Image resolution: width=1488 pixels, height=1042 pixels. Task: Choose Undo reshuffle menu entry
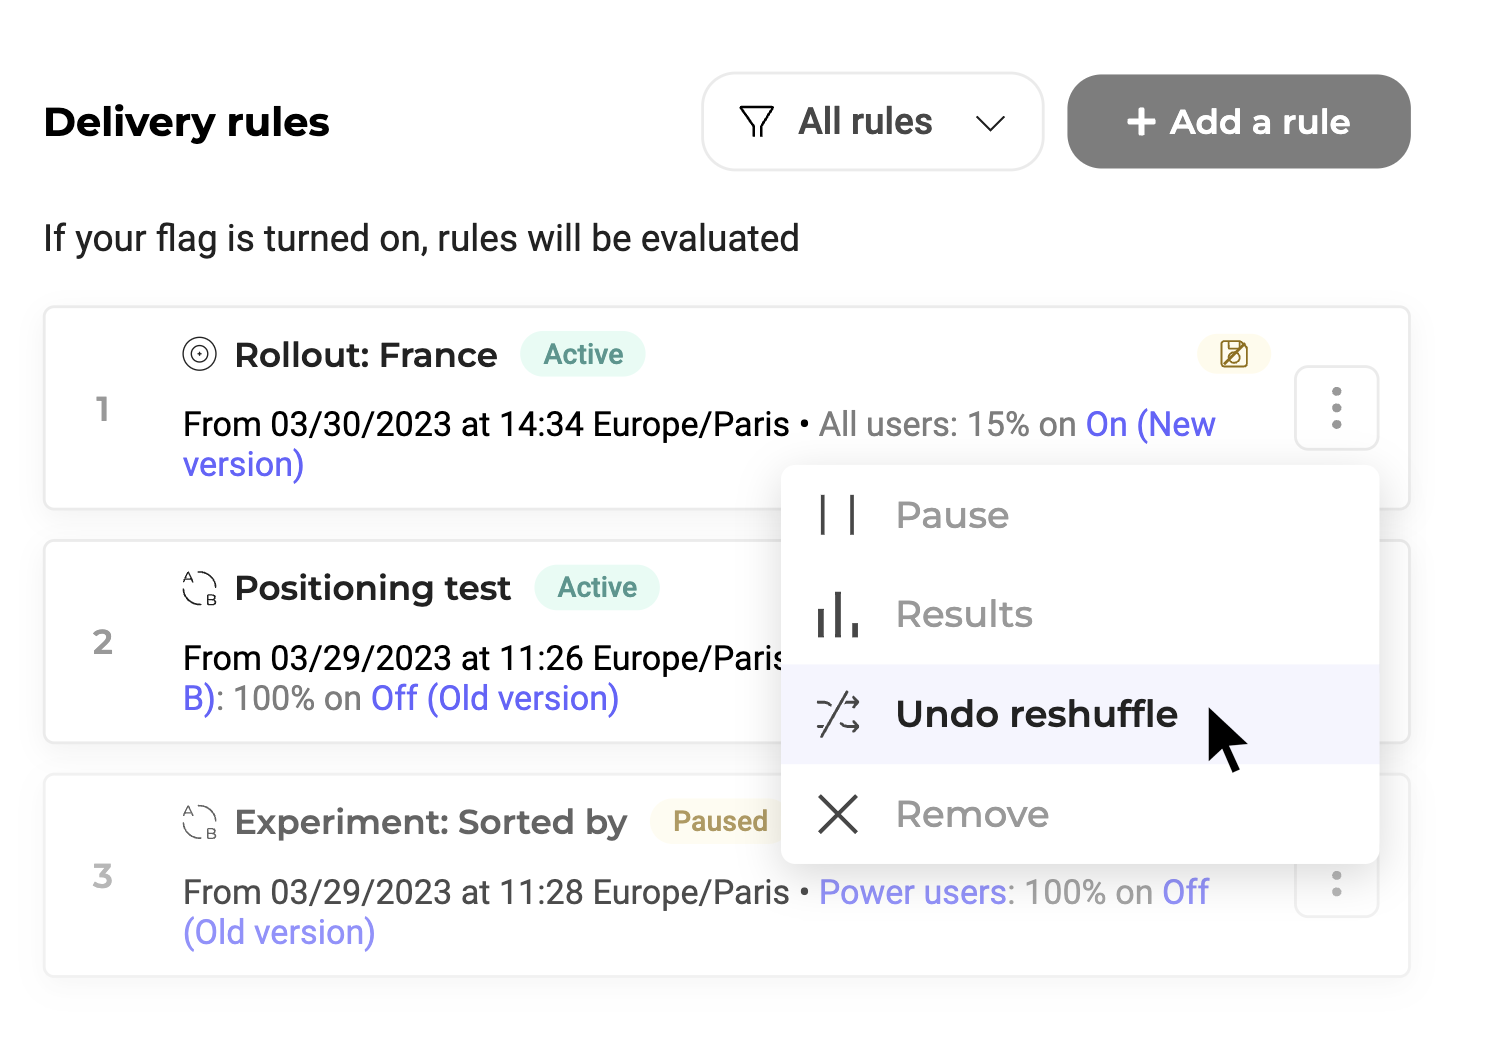[x=1080, y=714]
